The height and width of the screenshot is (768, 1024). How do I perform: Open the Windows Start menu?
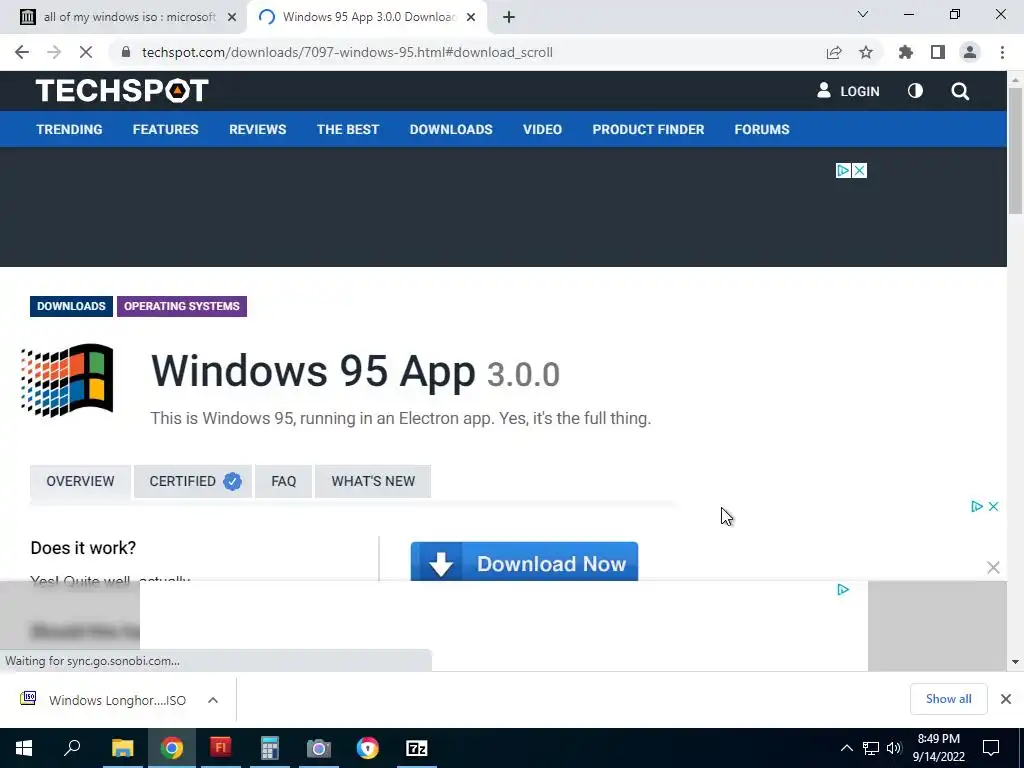[x=24, y=748]
